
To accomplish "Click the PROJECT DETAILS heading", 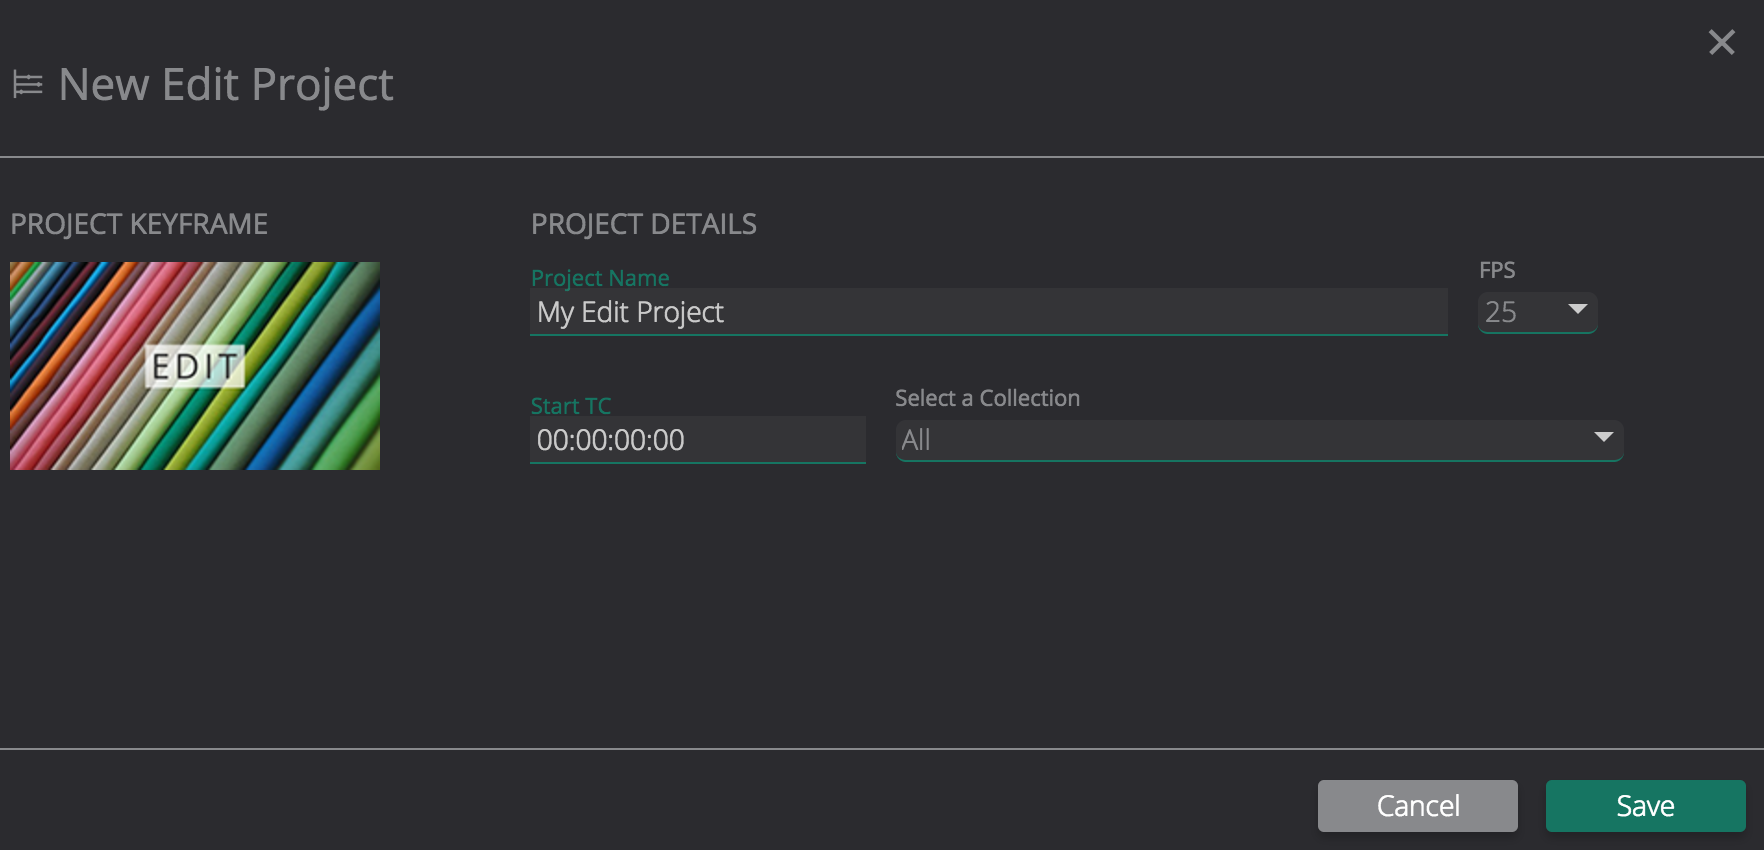I will point(643,224).
